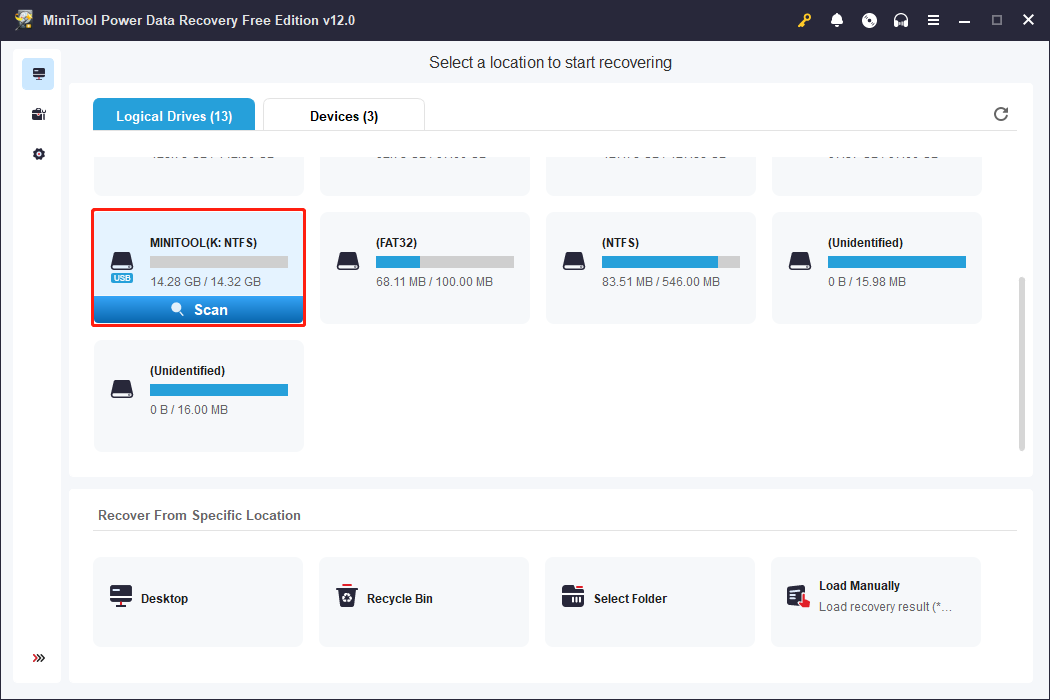
Task: Click the NTFS 83.51 MB usage bar
Action: (671, 262)
